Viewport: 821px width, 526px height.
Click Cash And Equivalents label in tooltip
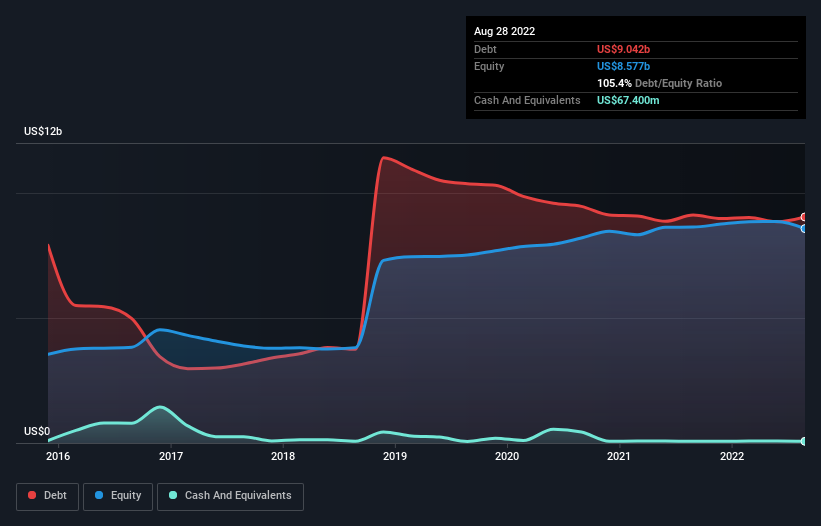coord(527,100)
